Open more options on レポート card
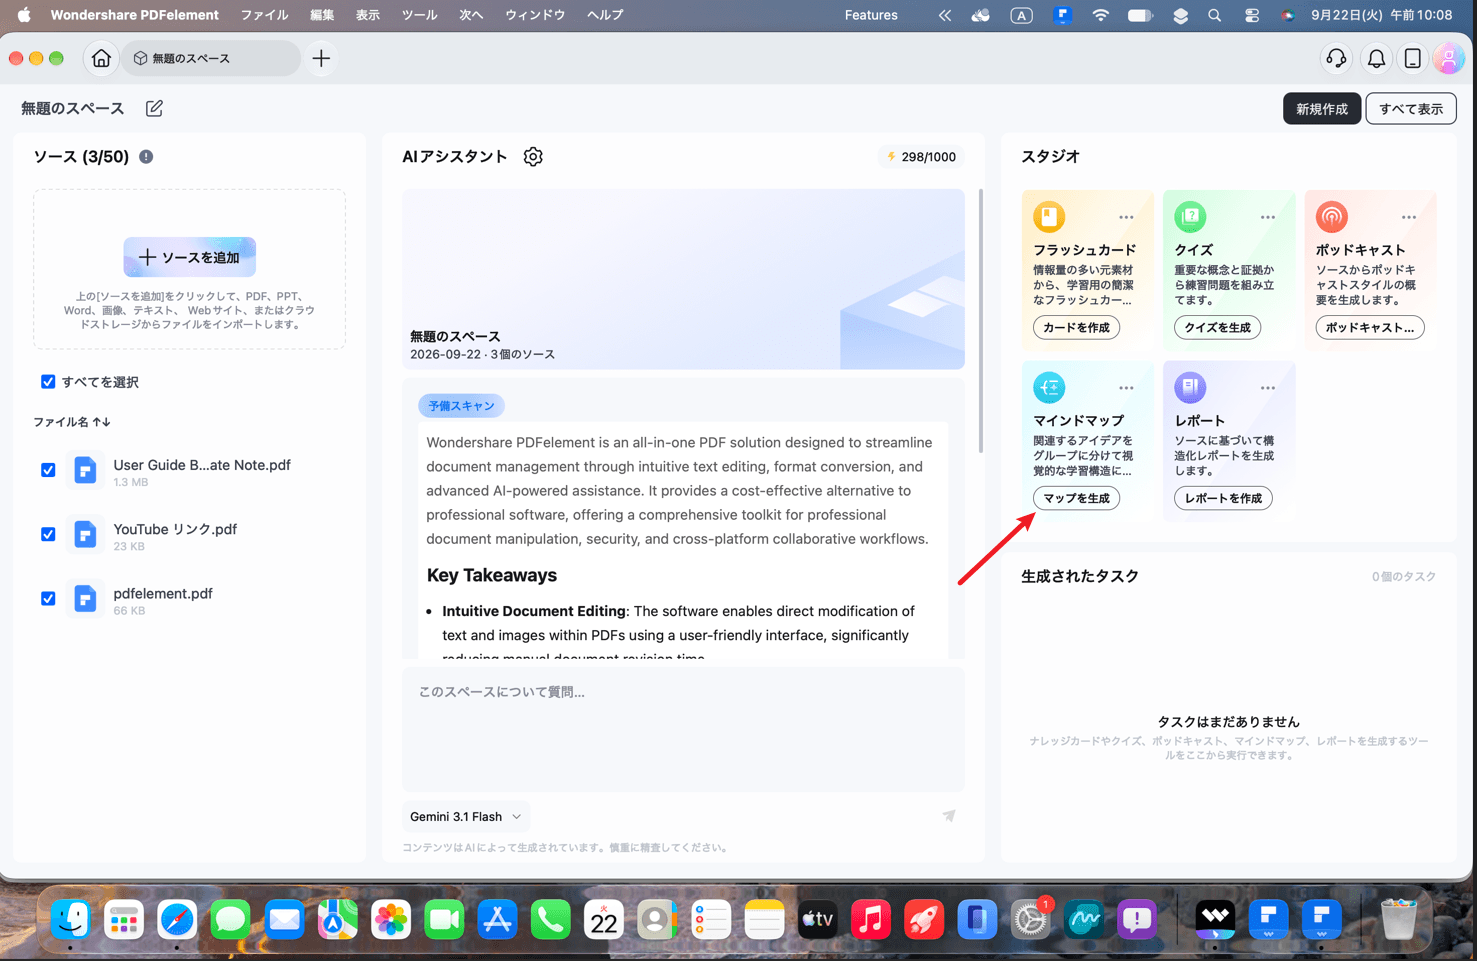This screenshot has width=1477, height=961. point(1267,388)
